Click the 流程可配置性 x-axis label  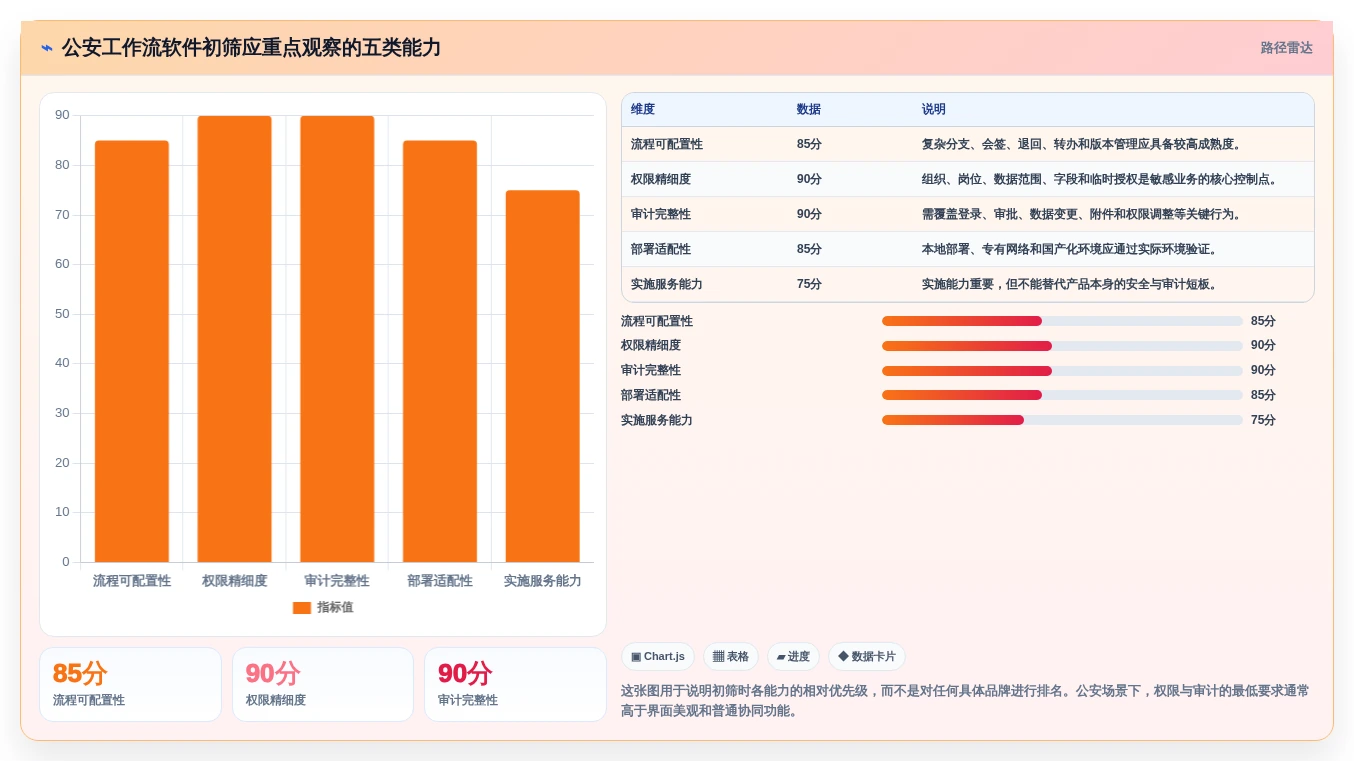click(132, 581)
